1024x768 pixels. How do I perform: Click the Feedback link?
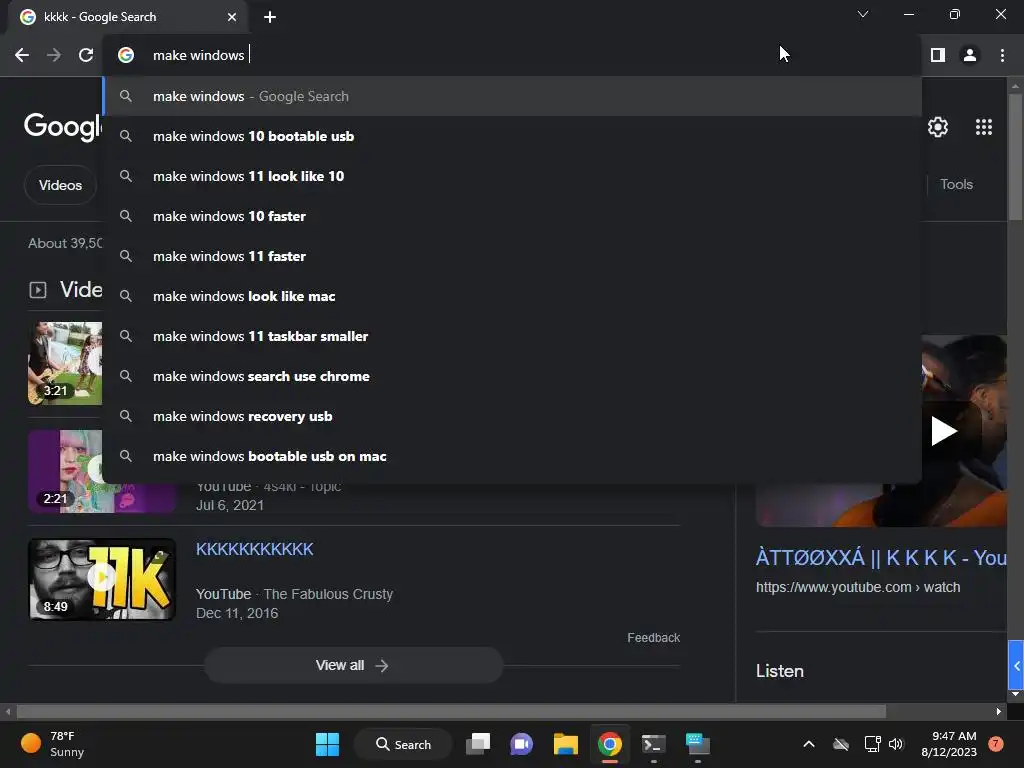pyautogui.click(x=654, y=638)
